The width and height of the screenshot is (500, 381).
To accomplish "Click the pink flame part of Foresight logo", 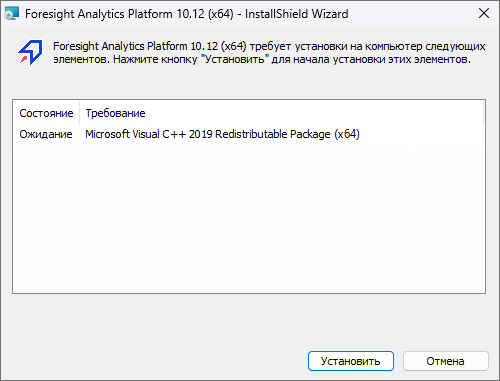I will tap(24, 60).
